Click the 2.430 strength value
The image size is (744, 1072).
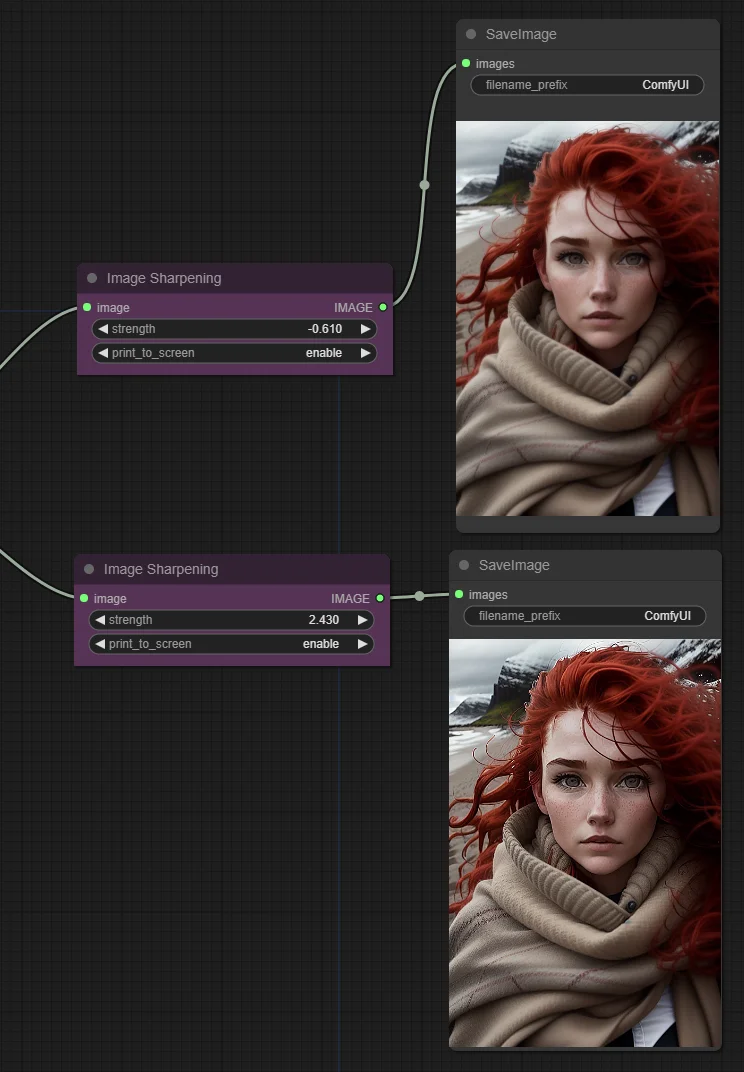click(323, 620)
